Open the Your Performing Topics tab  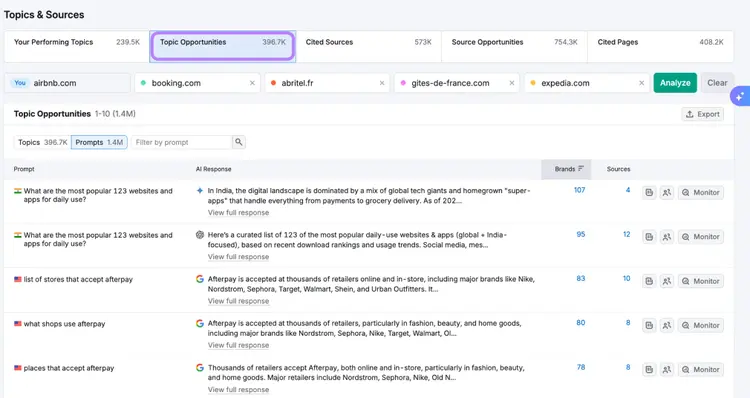77,46
